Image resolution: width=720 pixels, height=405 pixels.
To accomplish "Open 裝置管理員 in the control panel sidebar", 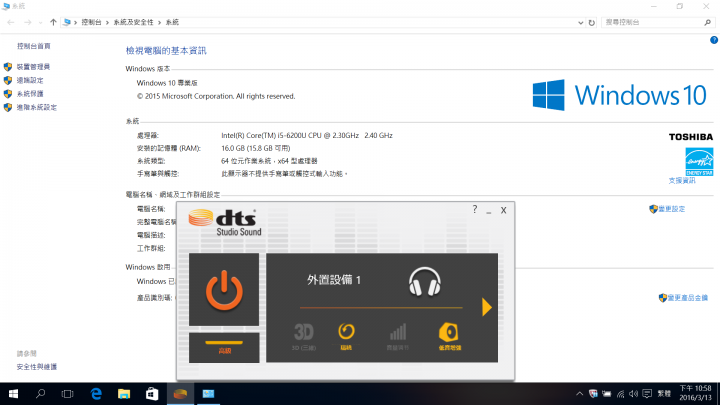I will pos(33,67).
